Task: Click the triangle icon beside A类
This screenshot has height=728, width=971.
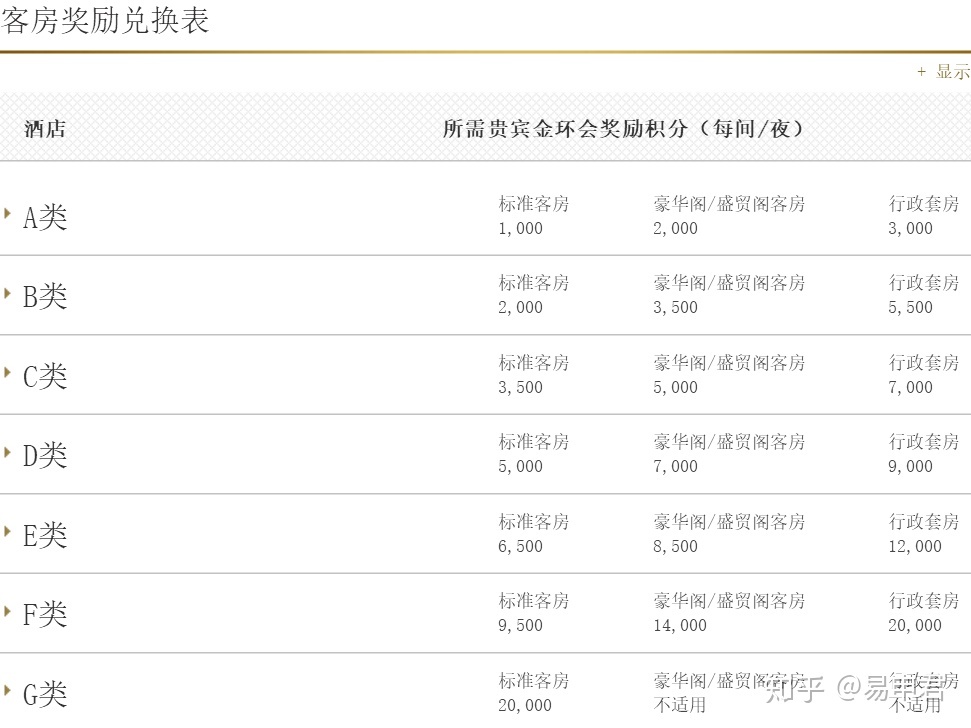Action: point(7,212)
